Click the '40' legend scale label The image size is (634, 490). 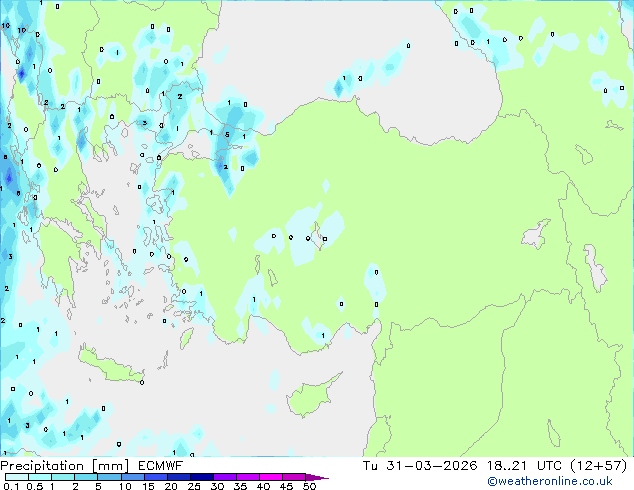click(264, 486)
